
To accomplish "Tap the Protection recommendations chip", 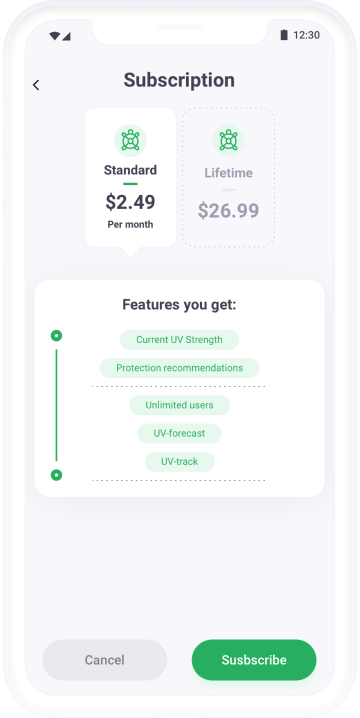I will pyautogui.click(x=180, y=368).
